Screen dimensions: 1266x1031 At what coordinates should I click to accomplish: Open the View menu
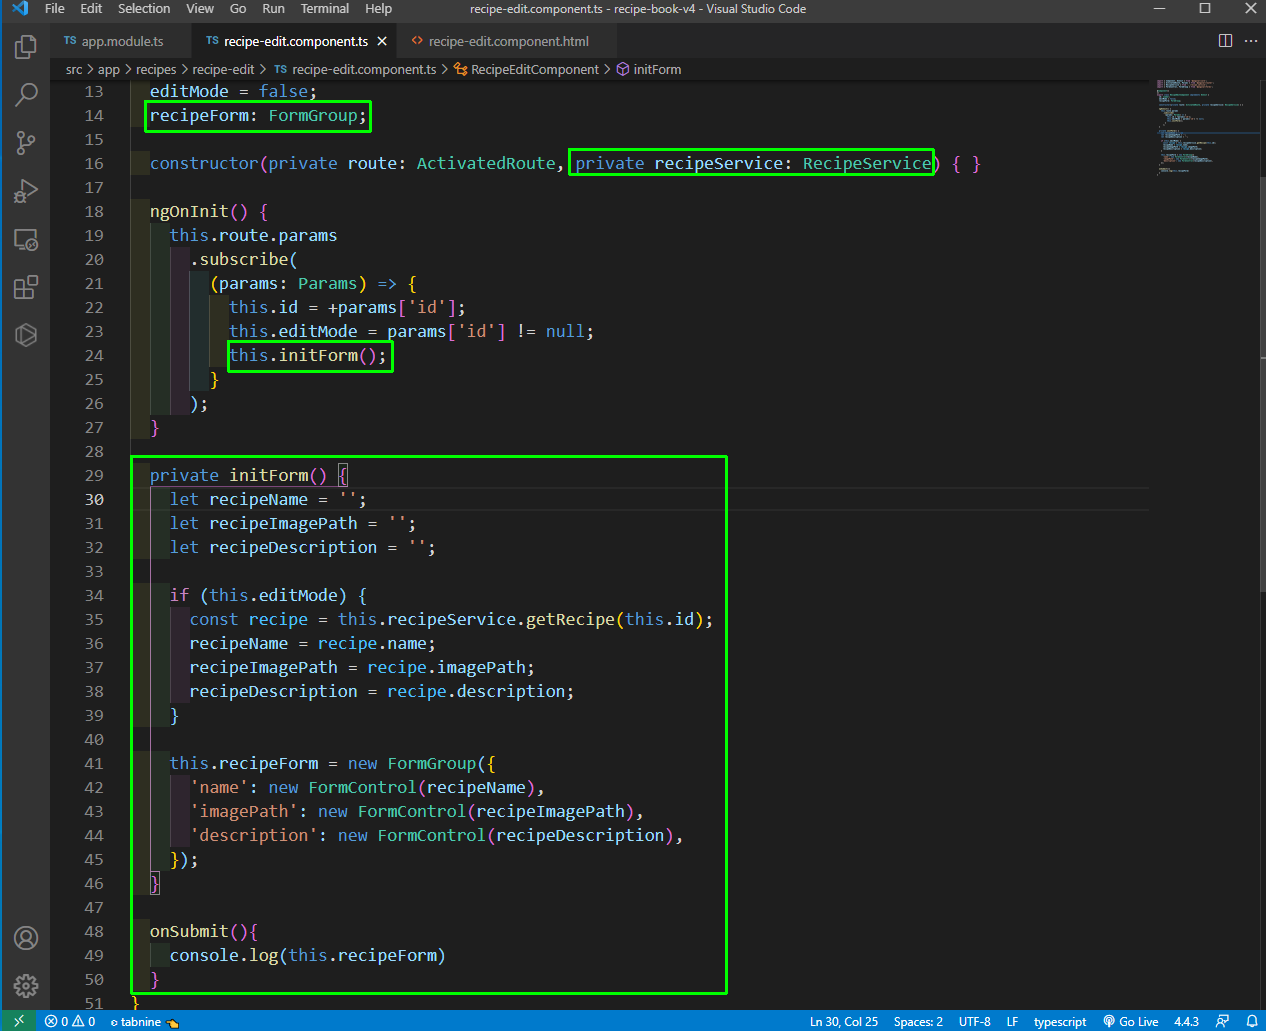point(200,9)
